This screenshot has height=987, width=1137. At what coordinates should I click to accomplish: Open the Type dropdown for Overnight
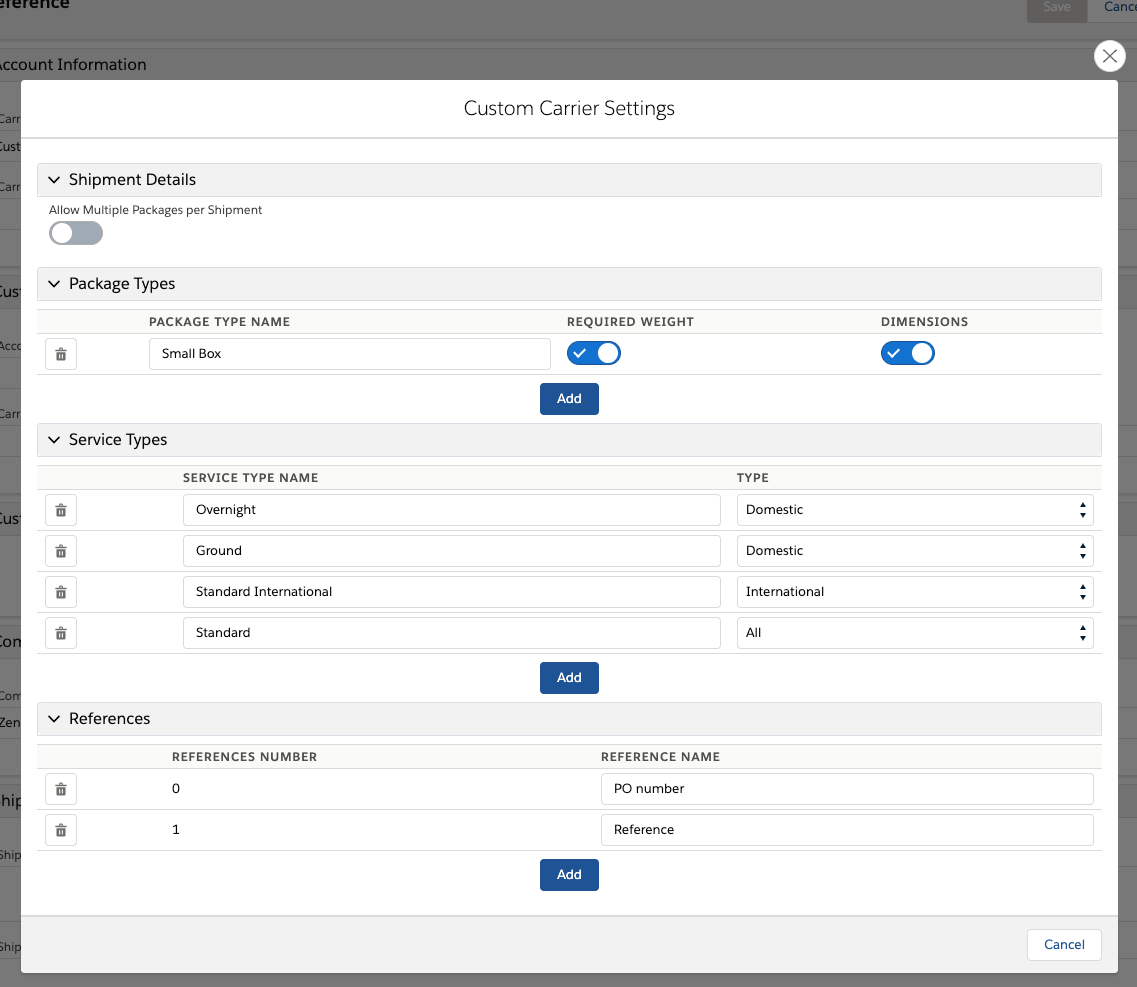(x=915, y=510)
